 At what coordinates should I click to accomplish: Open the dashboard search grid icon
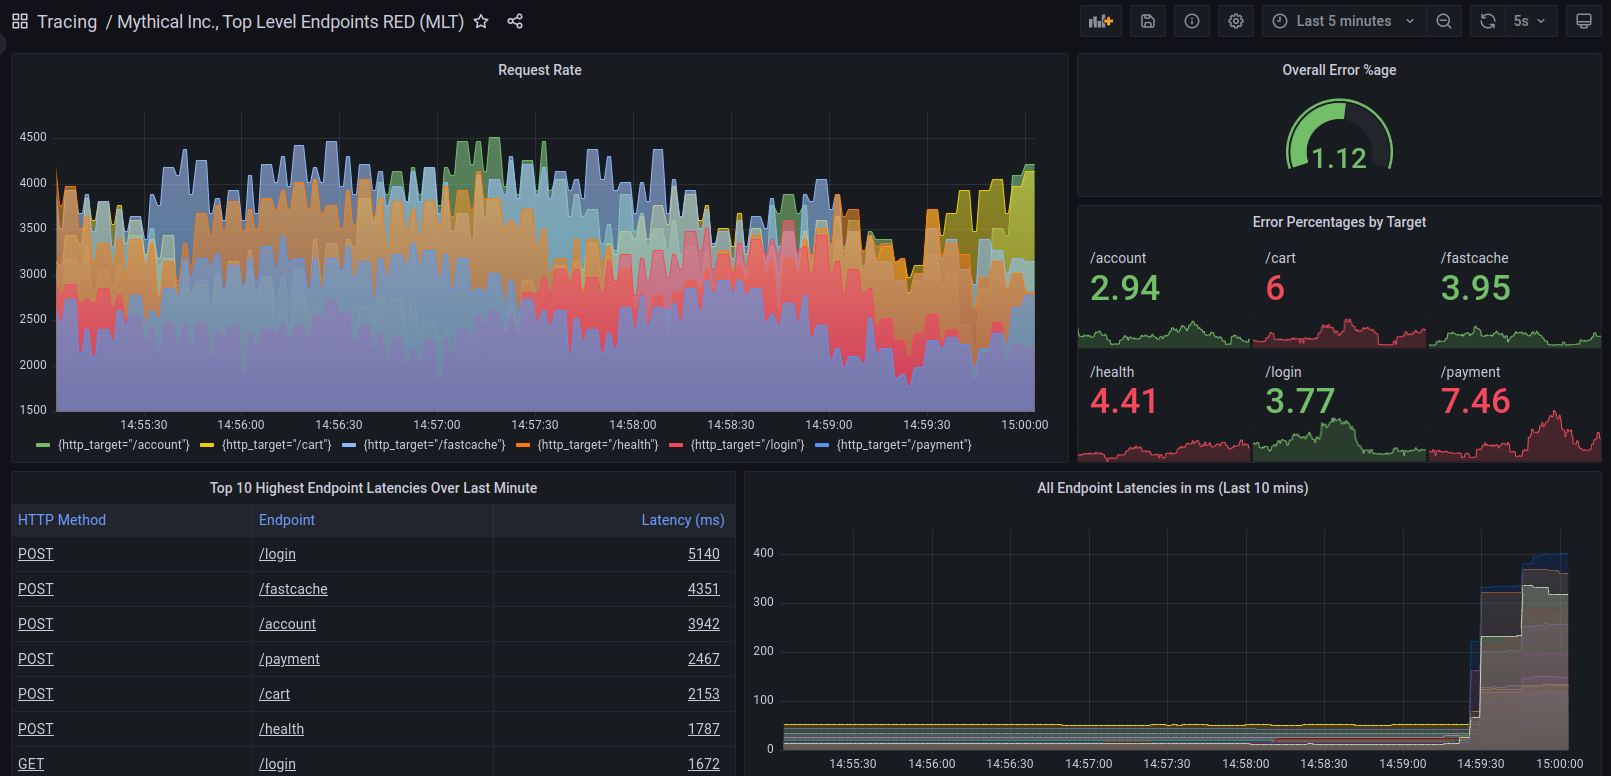click(x=20, y=21)
